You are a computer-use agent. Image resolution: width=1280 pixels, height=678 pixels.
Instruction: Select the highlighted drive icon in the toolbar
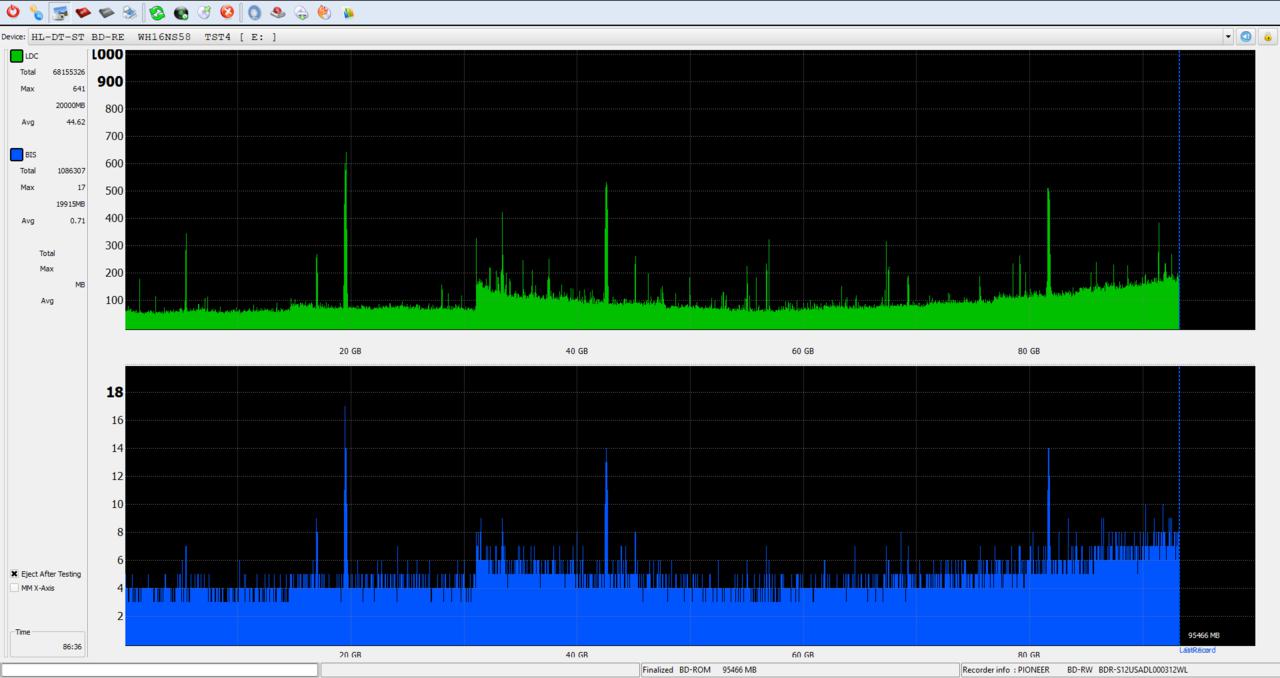60,12
